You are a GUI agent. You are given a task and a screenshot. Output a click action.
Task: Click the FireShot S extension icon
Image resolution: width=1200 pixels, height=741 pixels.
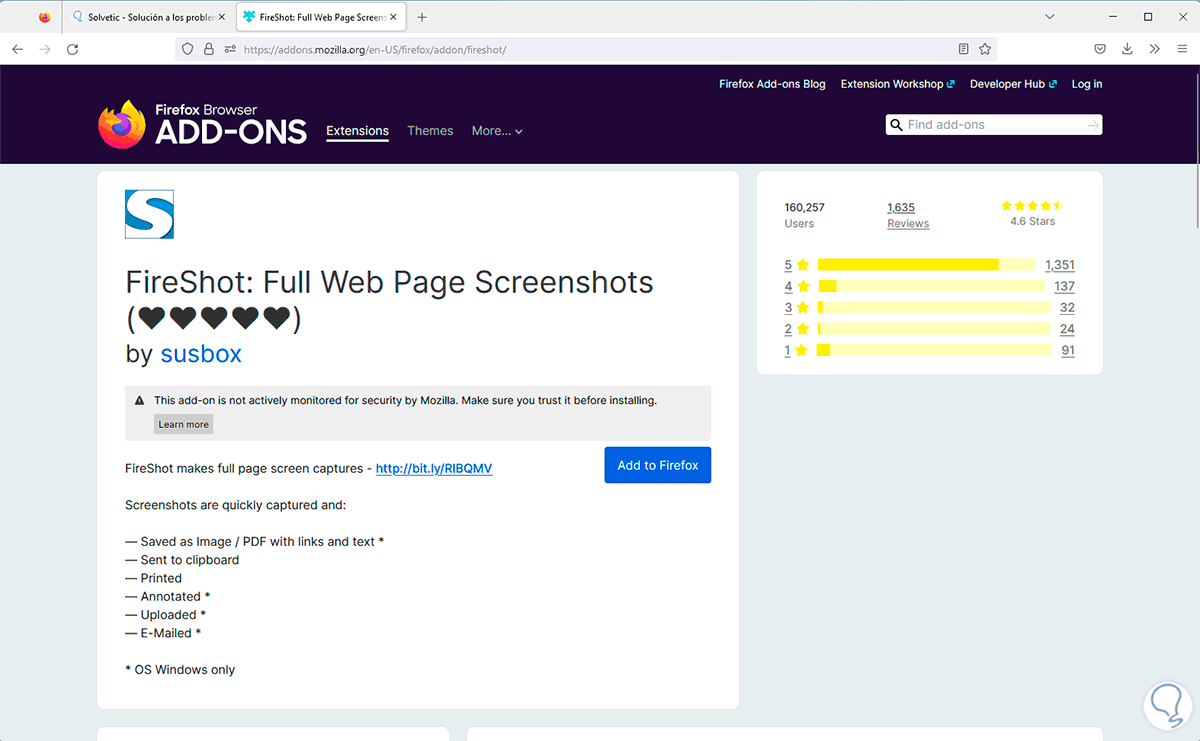click(149, 214)
